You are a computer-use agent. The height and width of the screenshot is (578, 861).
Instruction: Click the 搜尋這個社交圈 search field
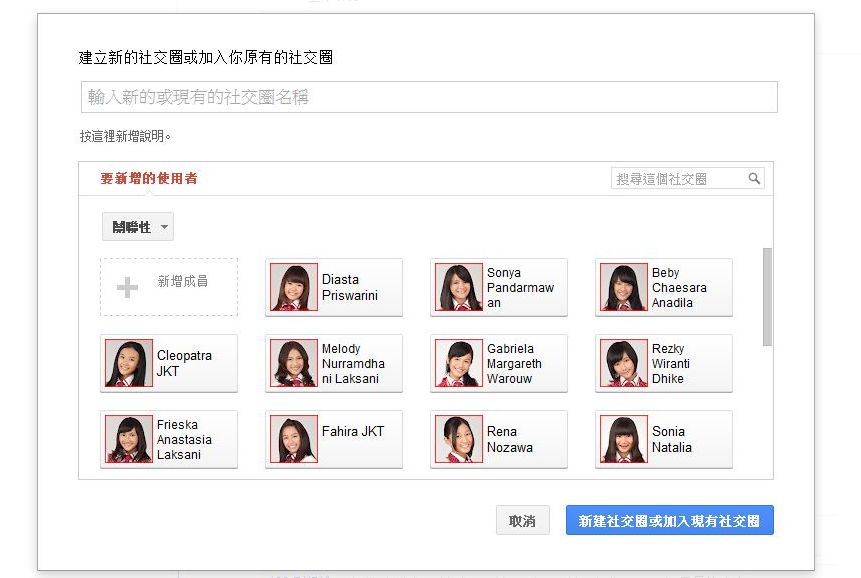click(x=679, y=179)
